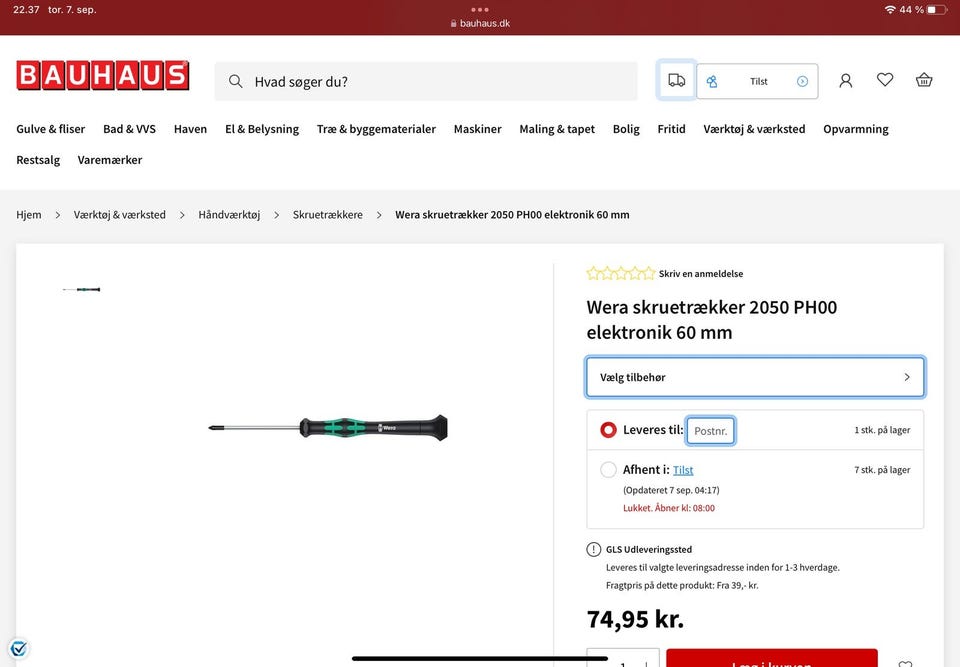Open the 'El & Belysning' menu
Viewport: 960px width, 667px height.
coord(262,129)
